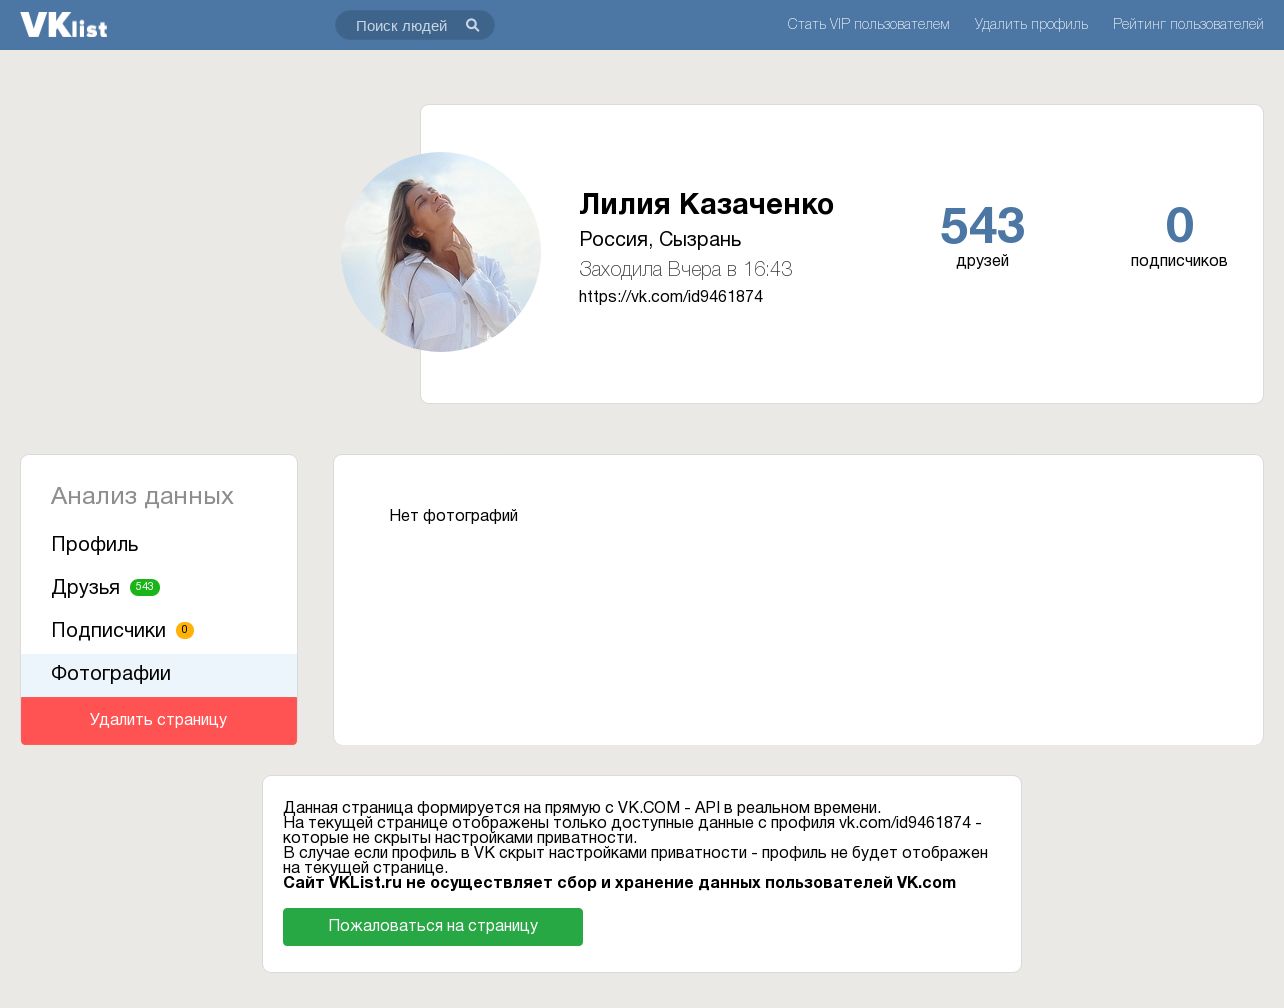Click the round profile avatar photo
Viewport: 1284px width, 1008px height.
point(441,252)
